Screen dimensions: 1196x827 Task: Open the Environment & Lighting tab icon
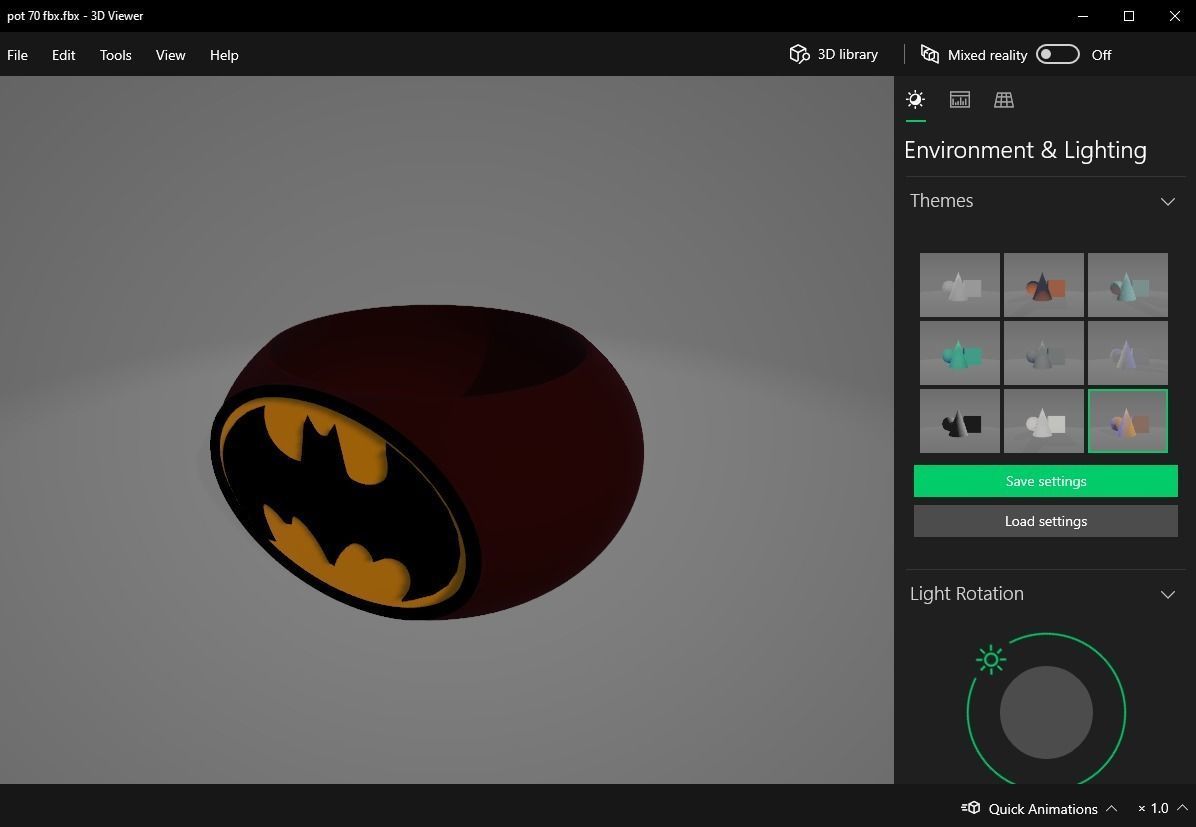915,99
